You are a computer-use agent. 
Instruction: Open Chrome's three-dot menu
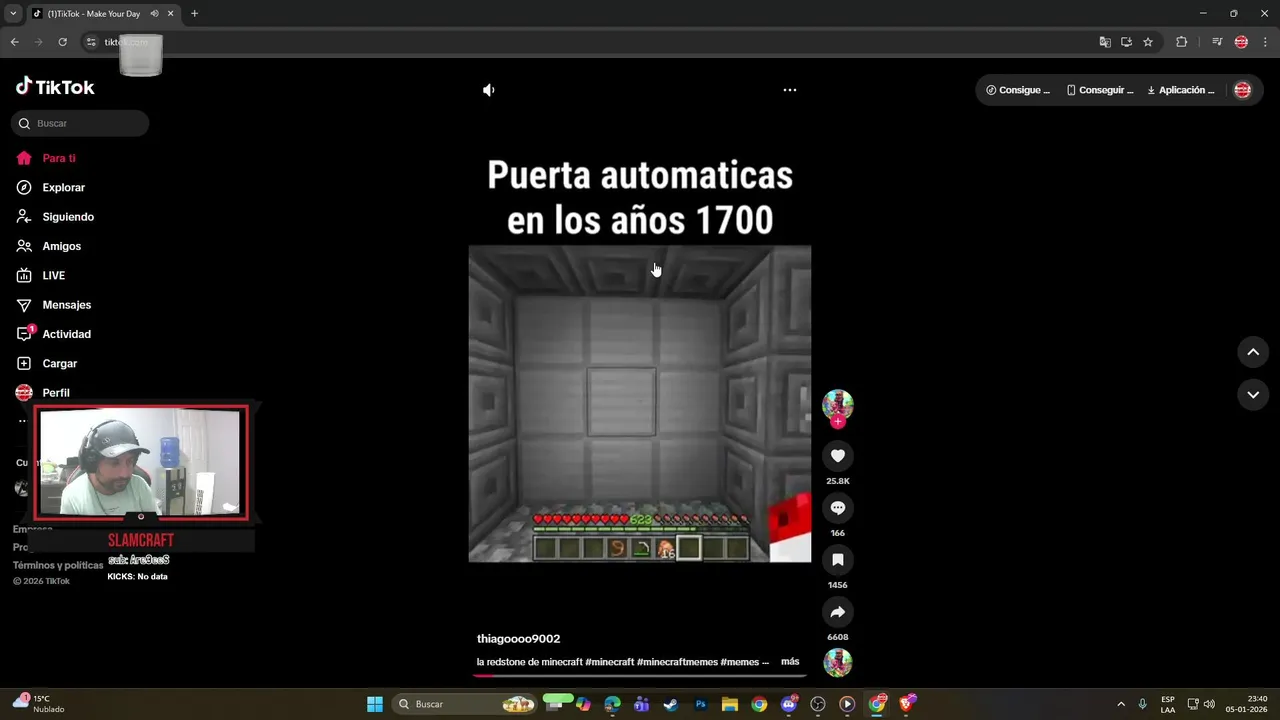pos(1266,42)
